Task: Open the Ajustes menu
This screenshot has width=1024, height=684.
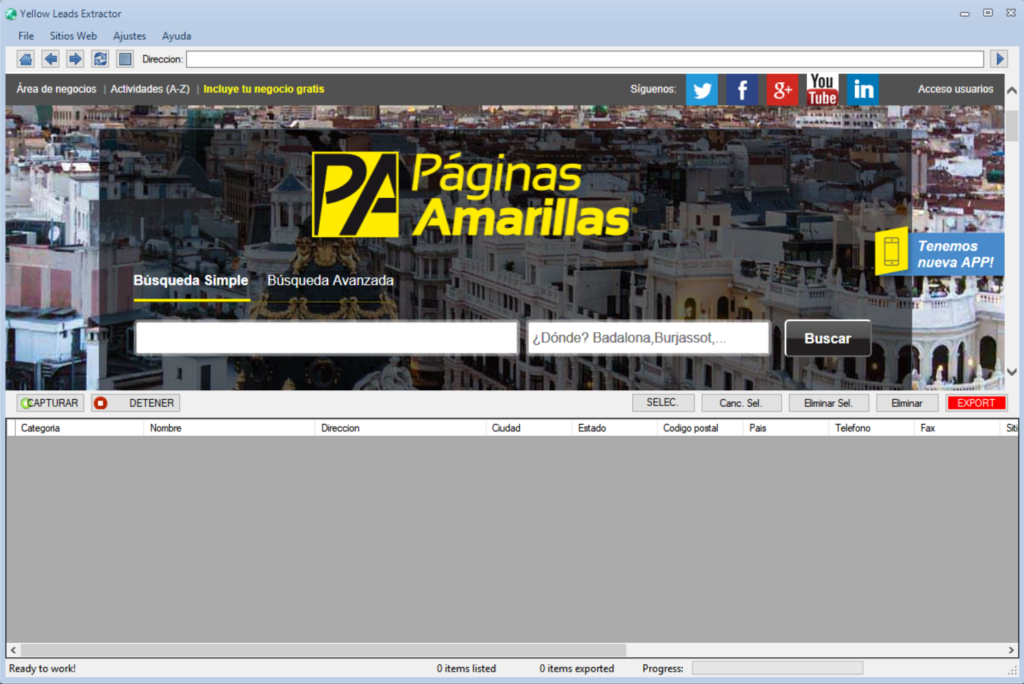Action: coord(129,36)
